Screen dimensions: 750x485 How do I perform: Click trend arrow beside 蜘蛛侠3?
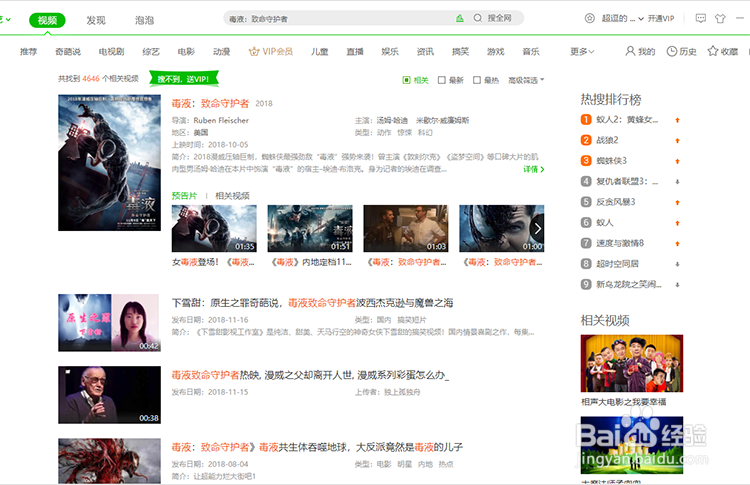pos(677,161)
